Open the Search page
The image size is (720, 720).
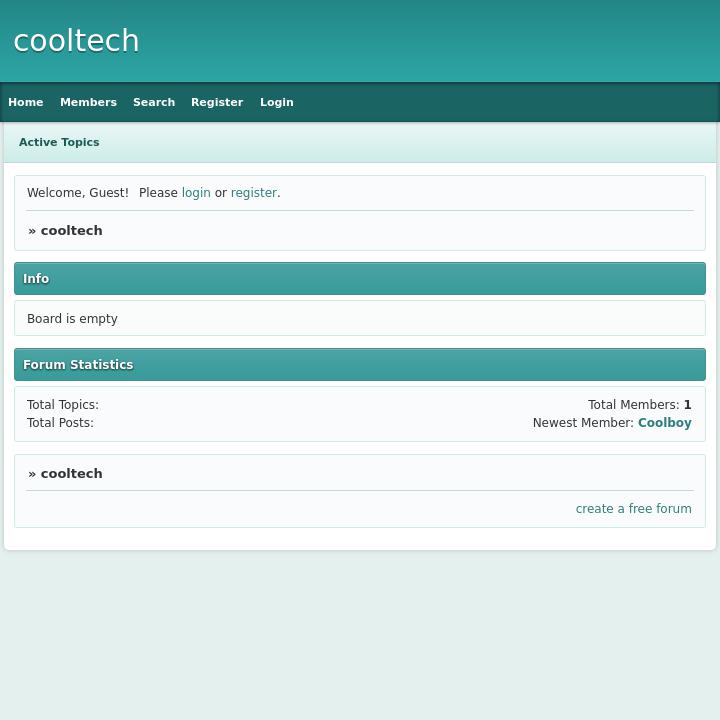pos(154,102)
